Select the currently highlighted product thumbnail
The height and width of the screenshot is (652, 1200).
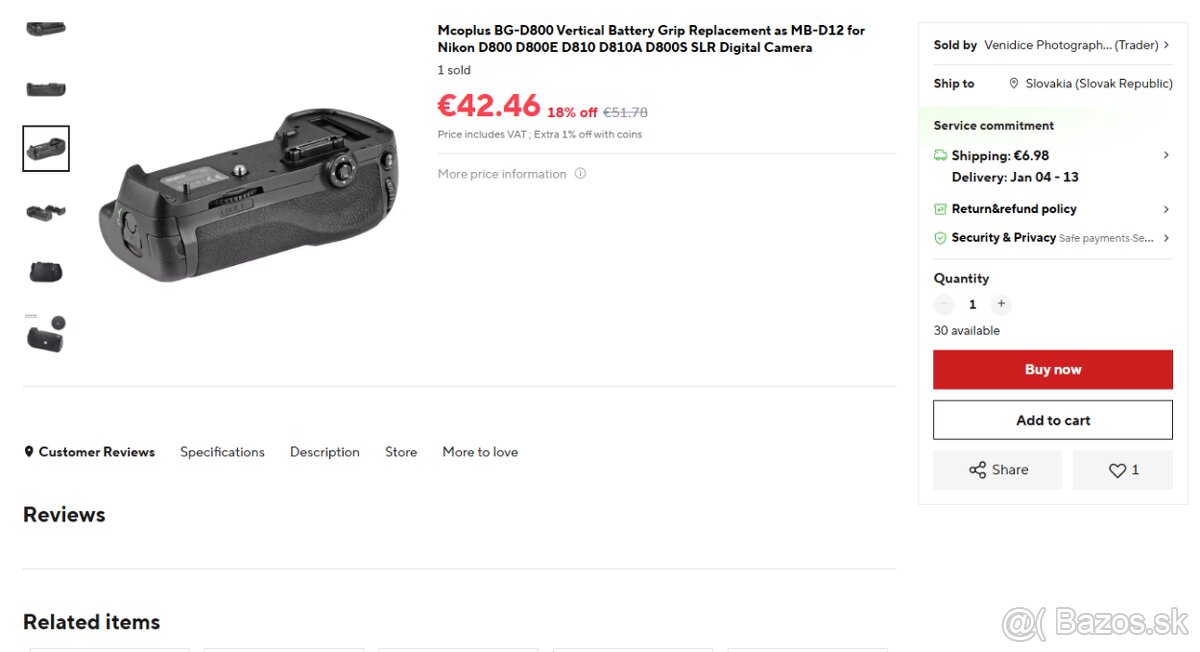pyautogui.click(x=46, y=149)
